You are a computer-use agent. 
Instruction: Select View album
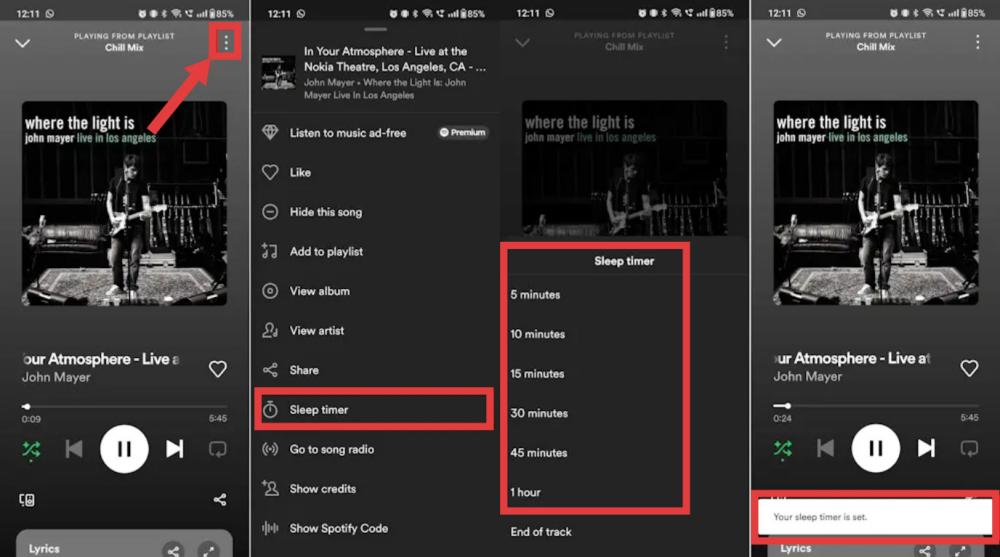pyautogui.click(x=374, y=291)
